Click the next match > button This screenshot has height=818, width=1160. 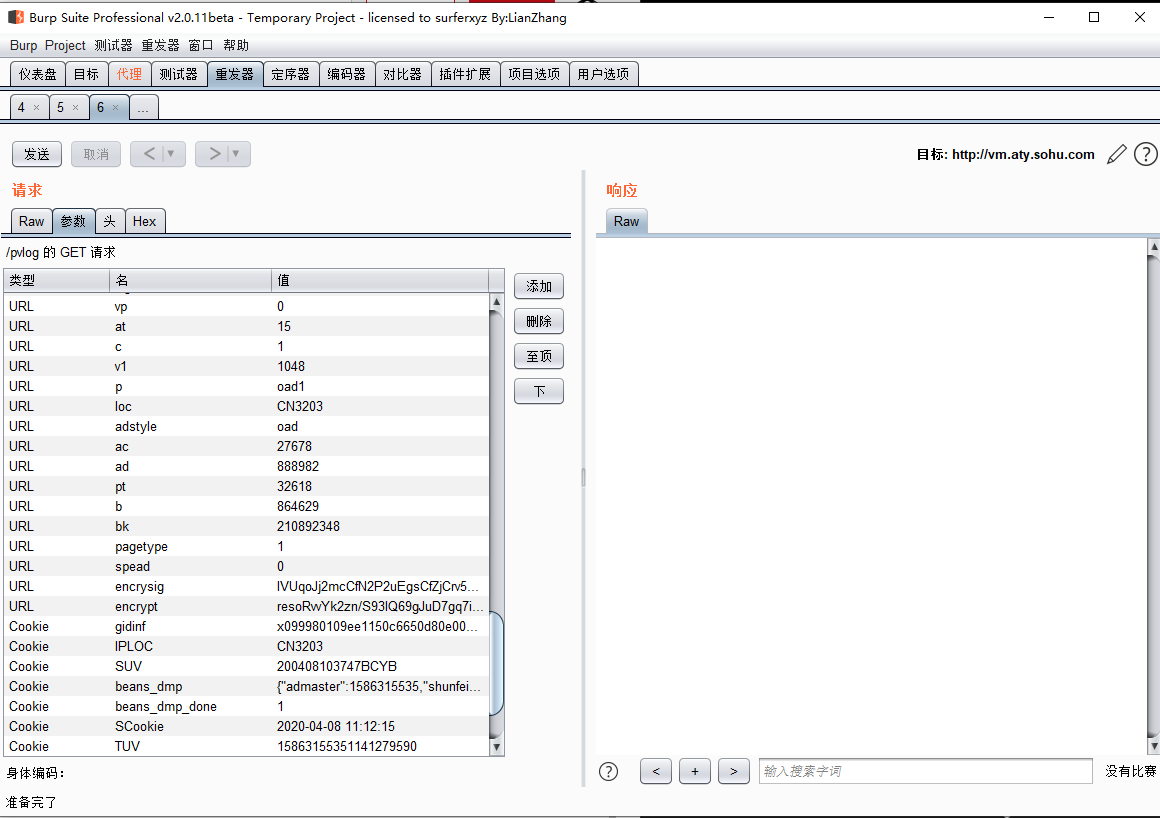coord(734,771)
